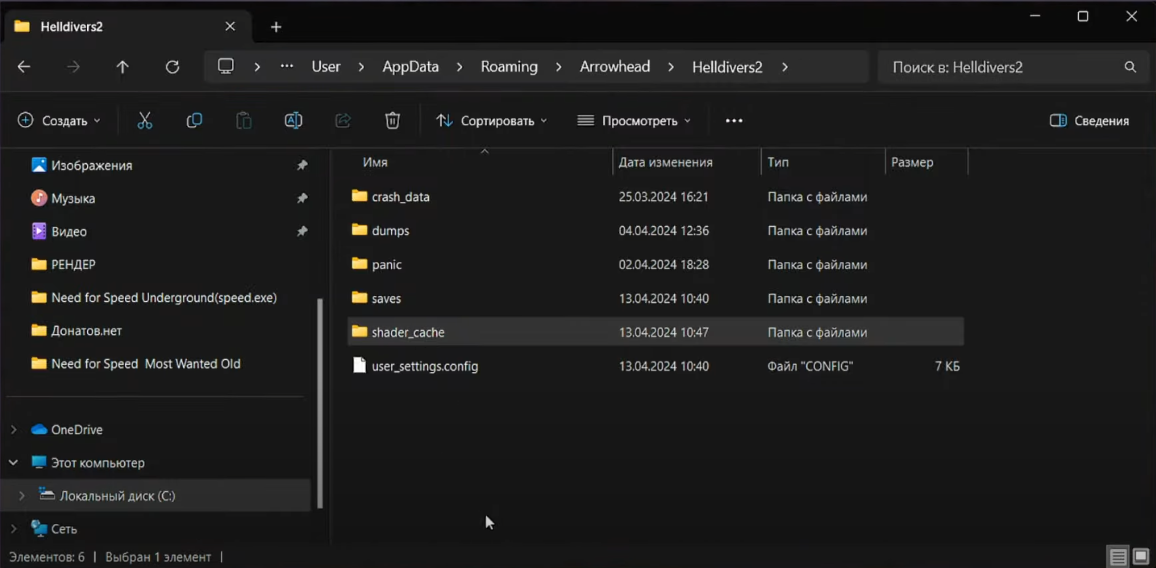The height and width of the screenshot is (568, 1156).
Task: Select Изображения in the sidebar
Action: pyautogui.click(x=92, y=166)
